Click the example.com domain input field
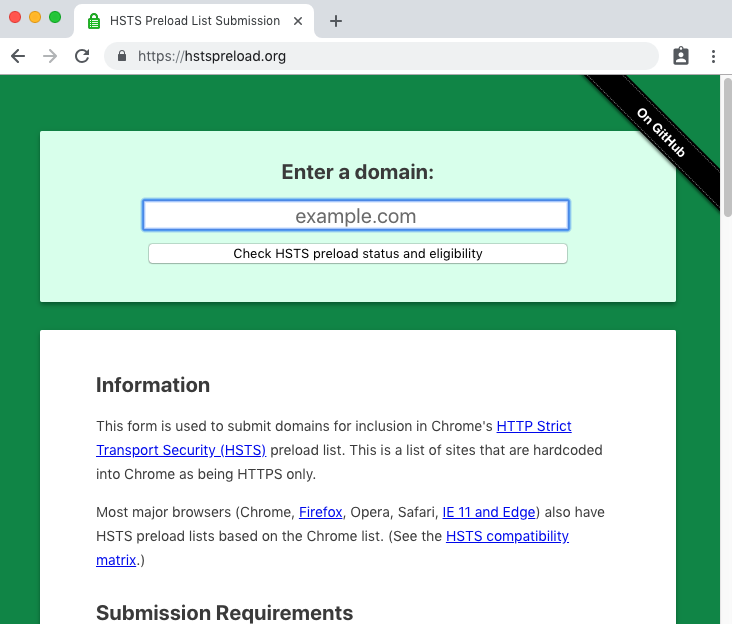 pos(356,215)
